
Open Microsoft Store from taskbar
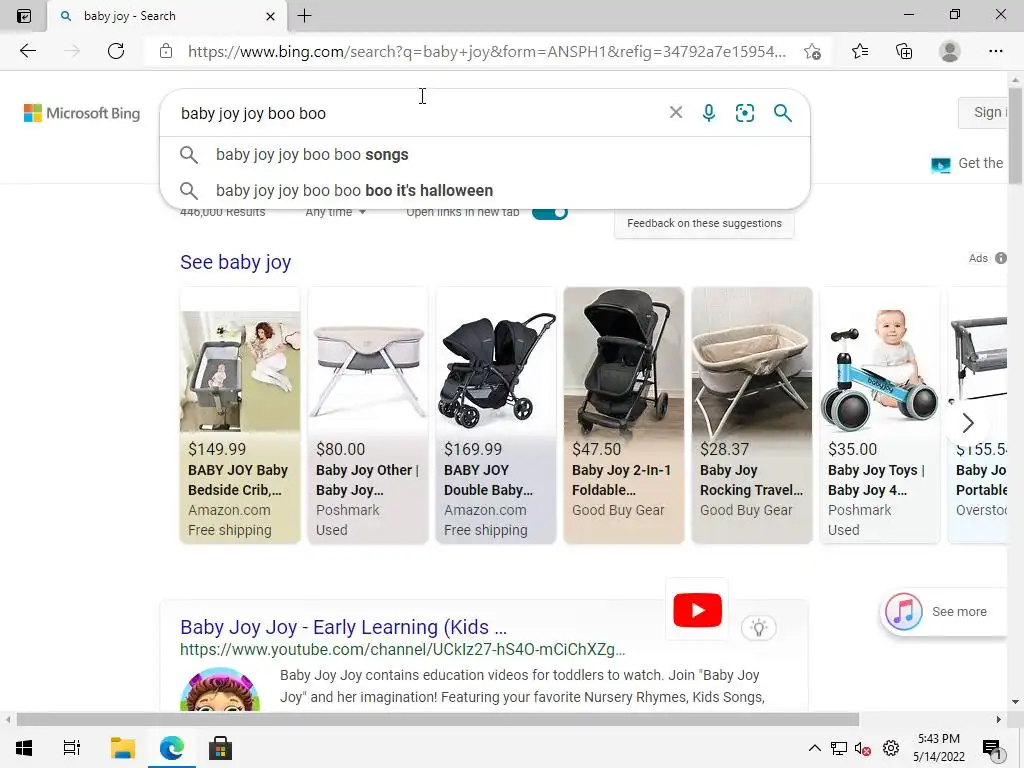coord(220,748)
